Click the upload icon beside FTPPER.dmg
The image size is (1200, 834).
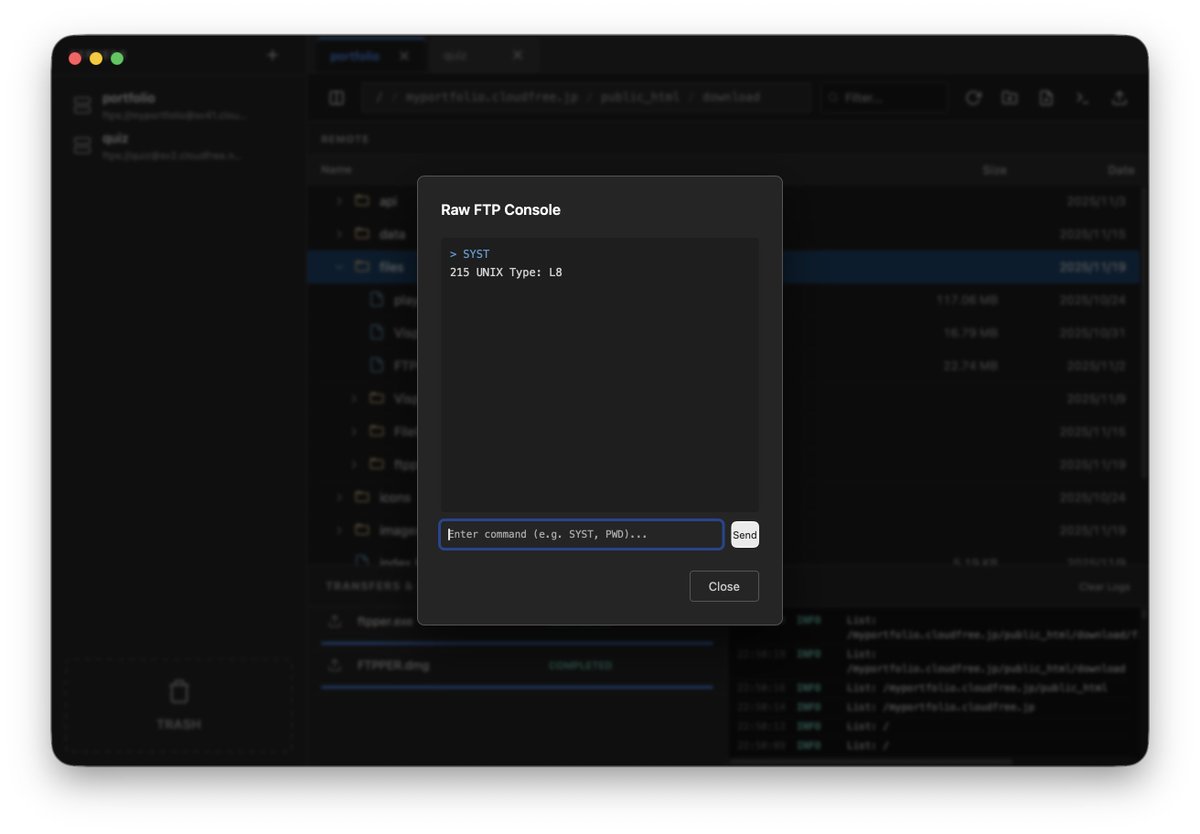point(334,665)
